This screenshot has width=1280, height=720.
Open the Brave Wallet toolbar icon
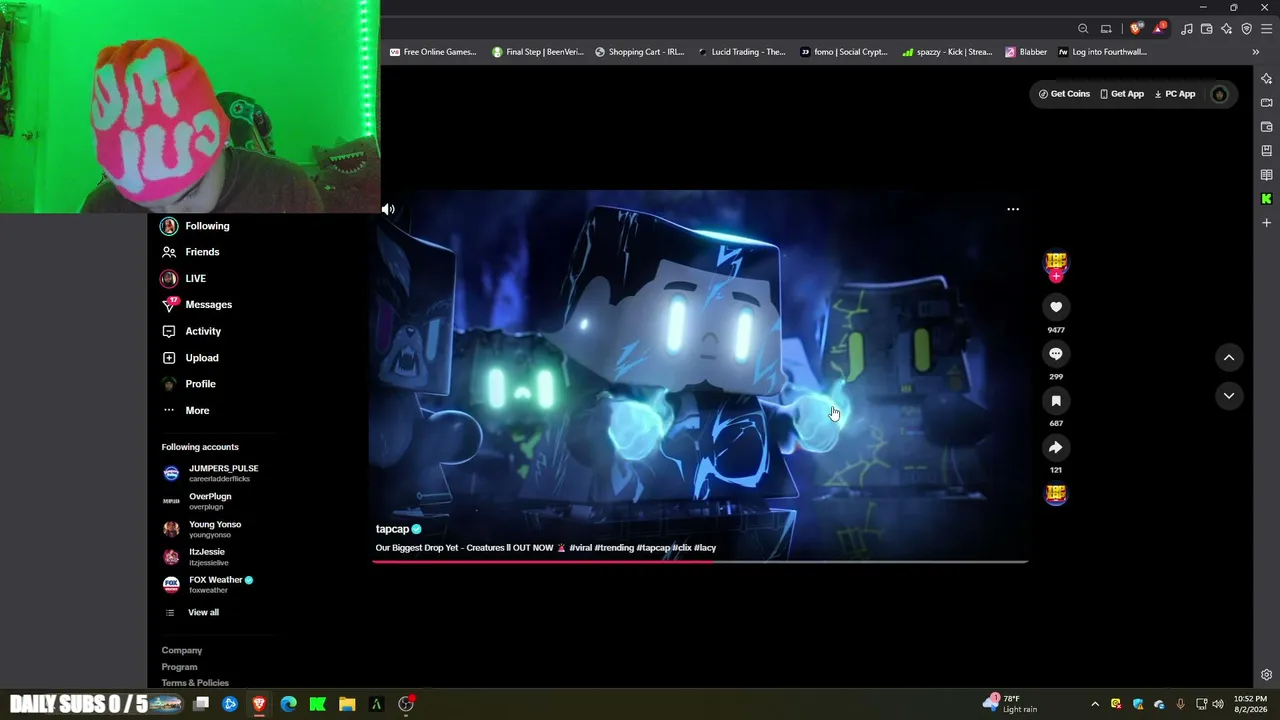[x=1207, y=29]
